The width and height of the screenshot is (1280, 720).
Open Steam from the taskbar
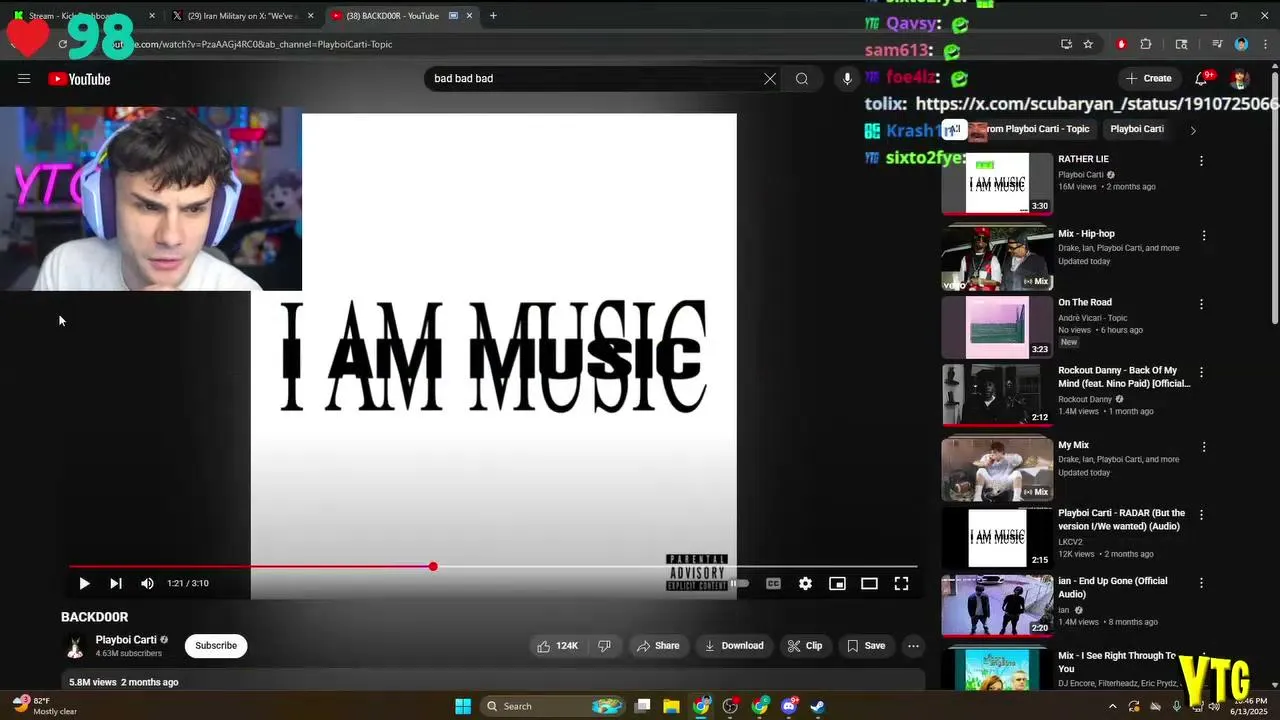point(818,706)
